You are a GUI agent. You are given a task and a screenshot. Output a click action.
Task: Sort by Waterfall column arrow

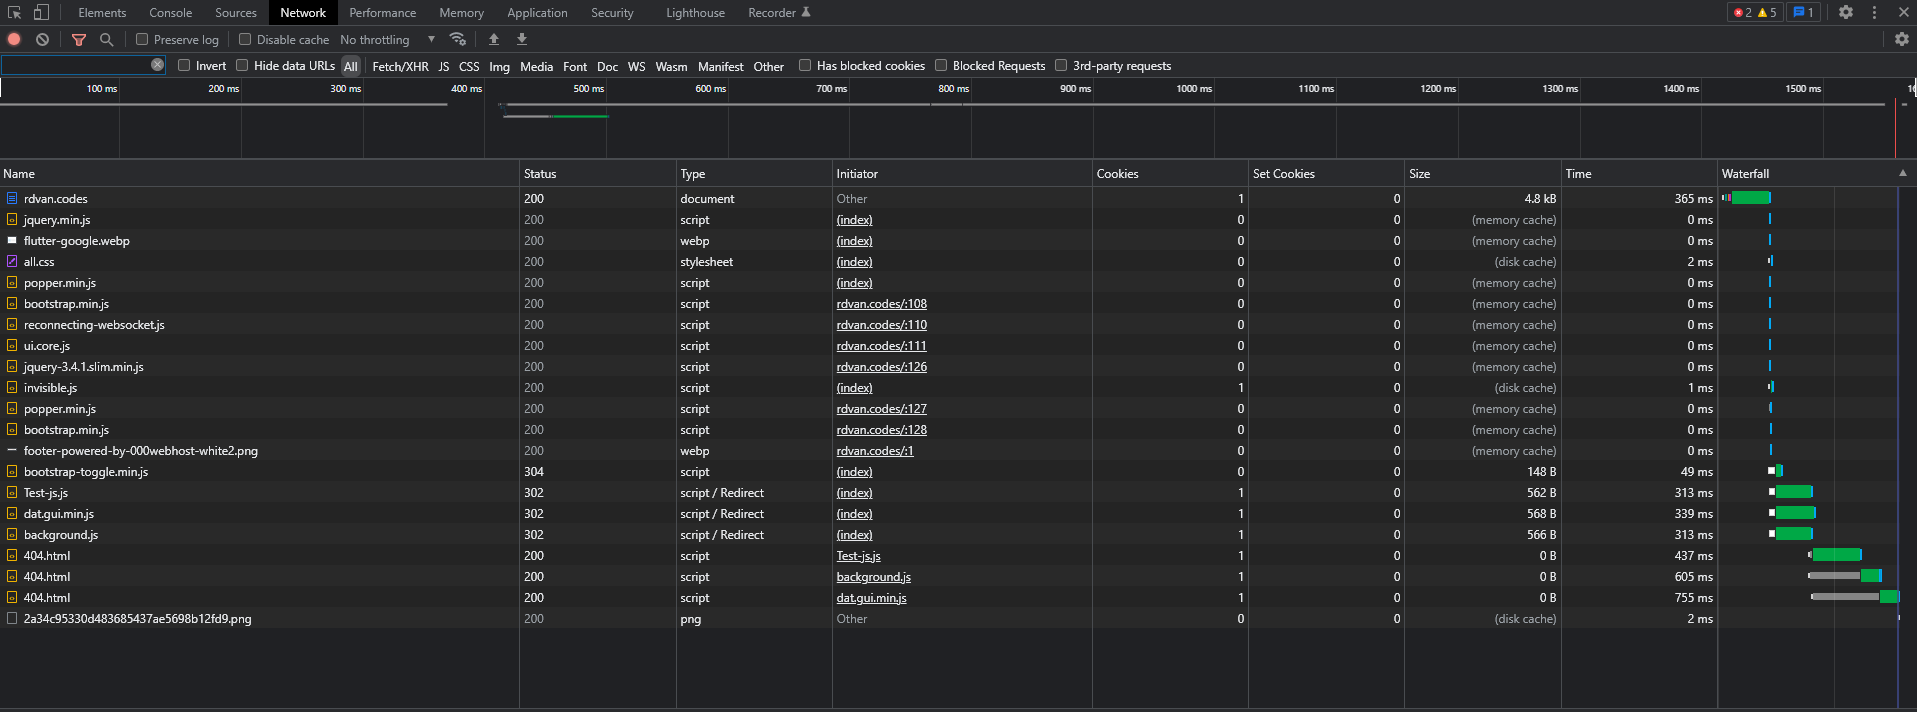point(1903,173)
